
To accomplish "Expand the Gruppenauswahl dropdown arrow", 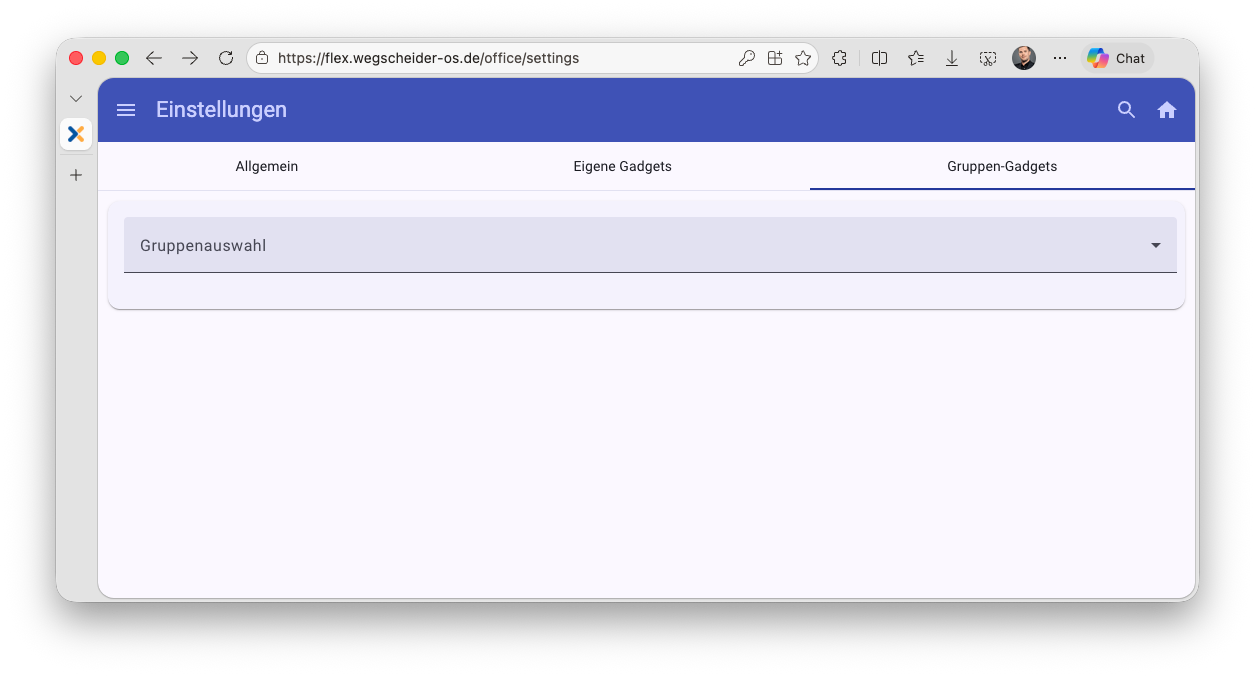I will [1156, 245].
